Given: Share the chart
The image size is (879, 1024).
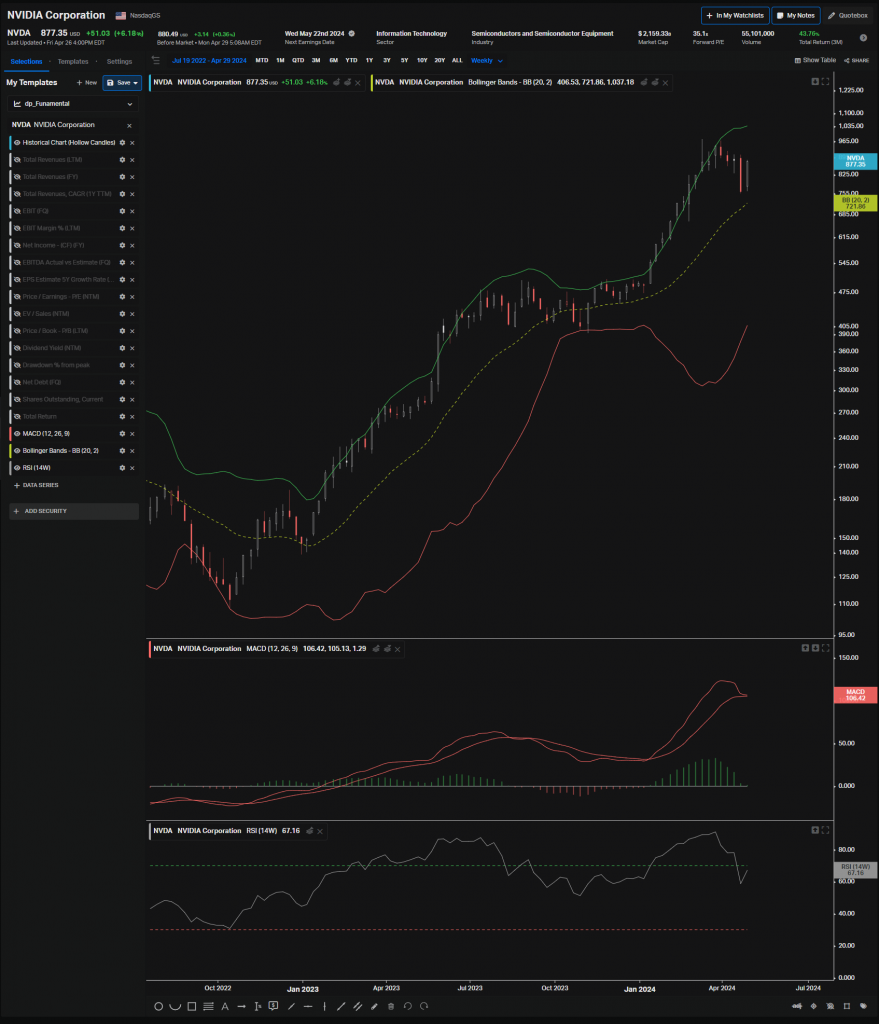Looking at the screenshot, I should click(x=856, y=60).
